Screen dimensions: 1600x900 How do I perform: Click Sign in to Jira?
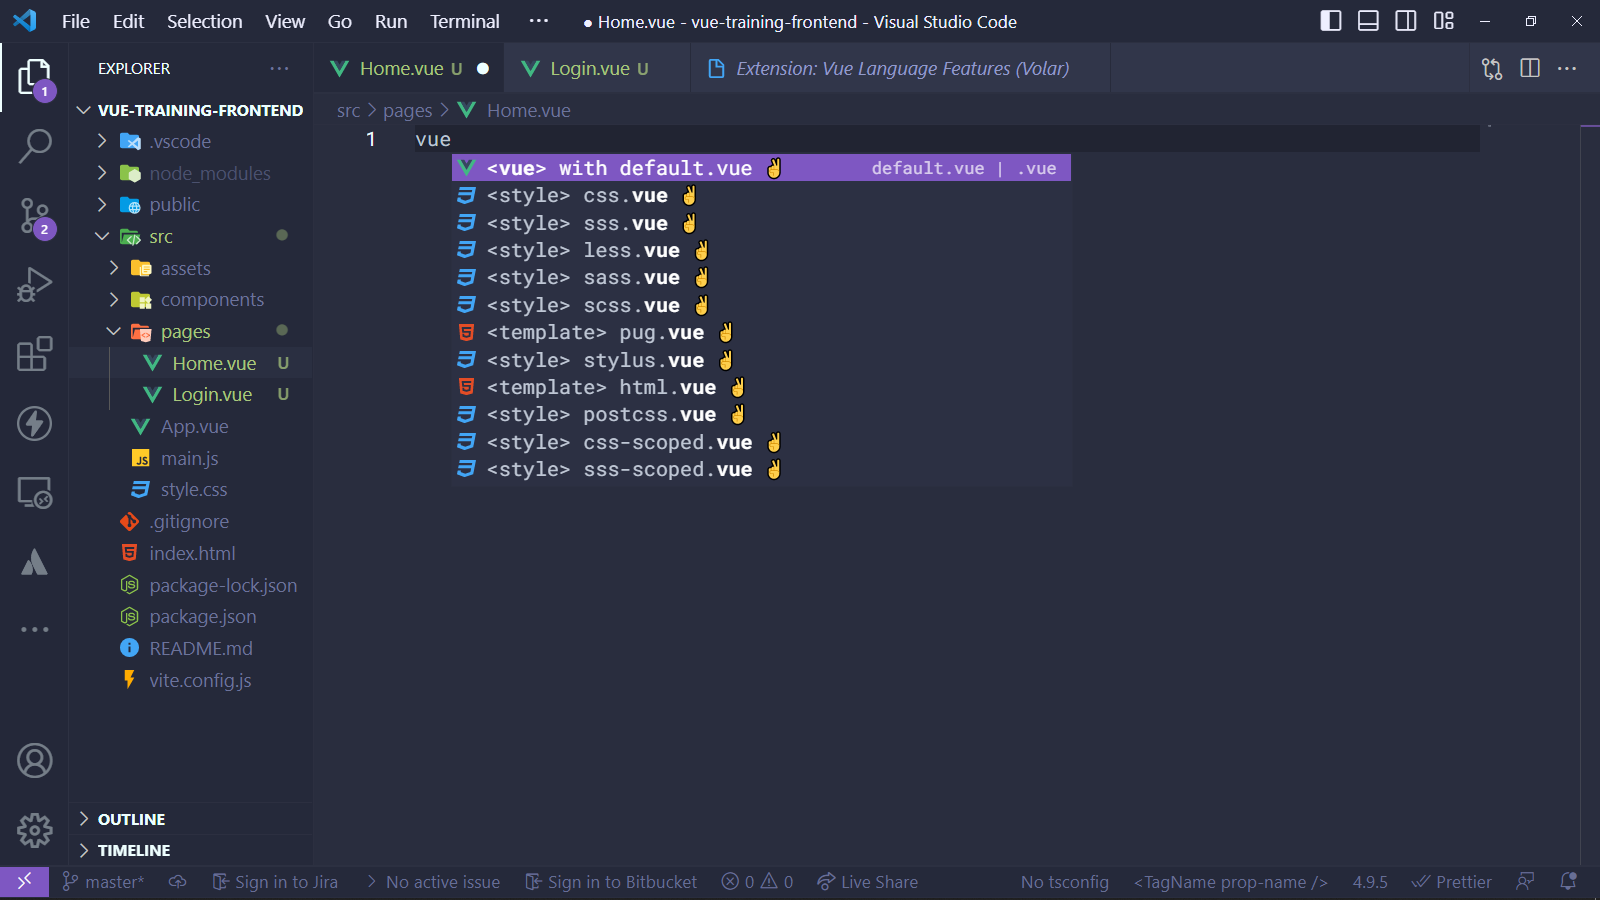[275, 882]
